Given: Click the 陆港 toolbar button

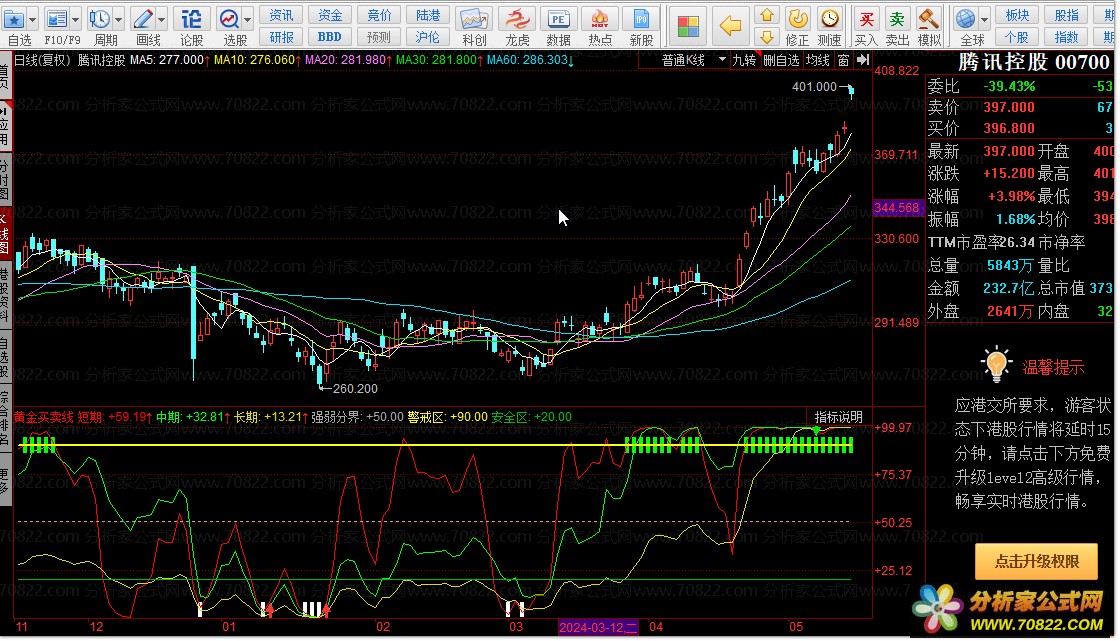Looking at the screenshot, I should pos(427,15).
